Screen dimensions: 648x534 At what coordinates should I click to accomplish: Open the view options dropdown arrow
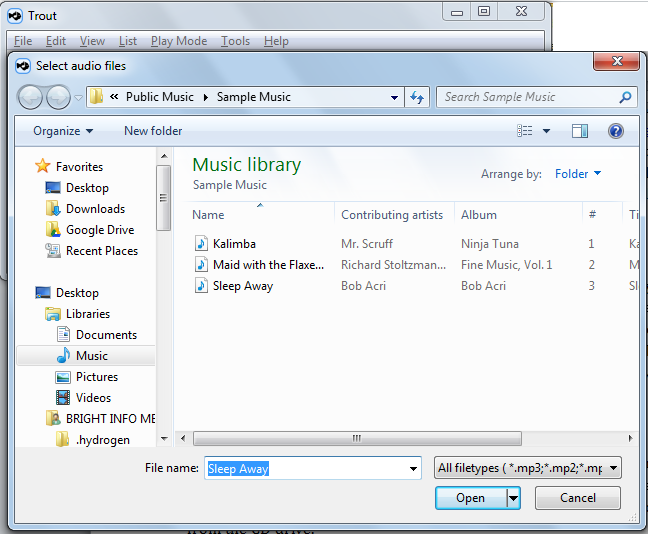pos(546,131)
